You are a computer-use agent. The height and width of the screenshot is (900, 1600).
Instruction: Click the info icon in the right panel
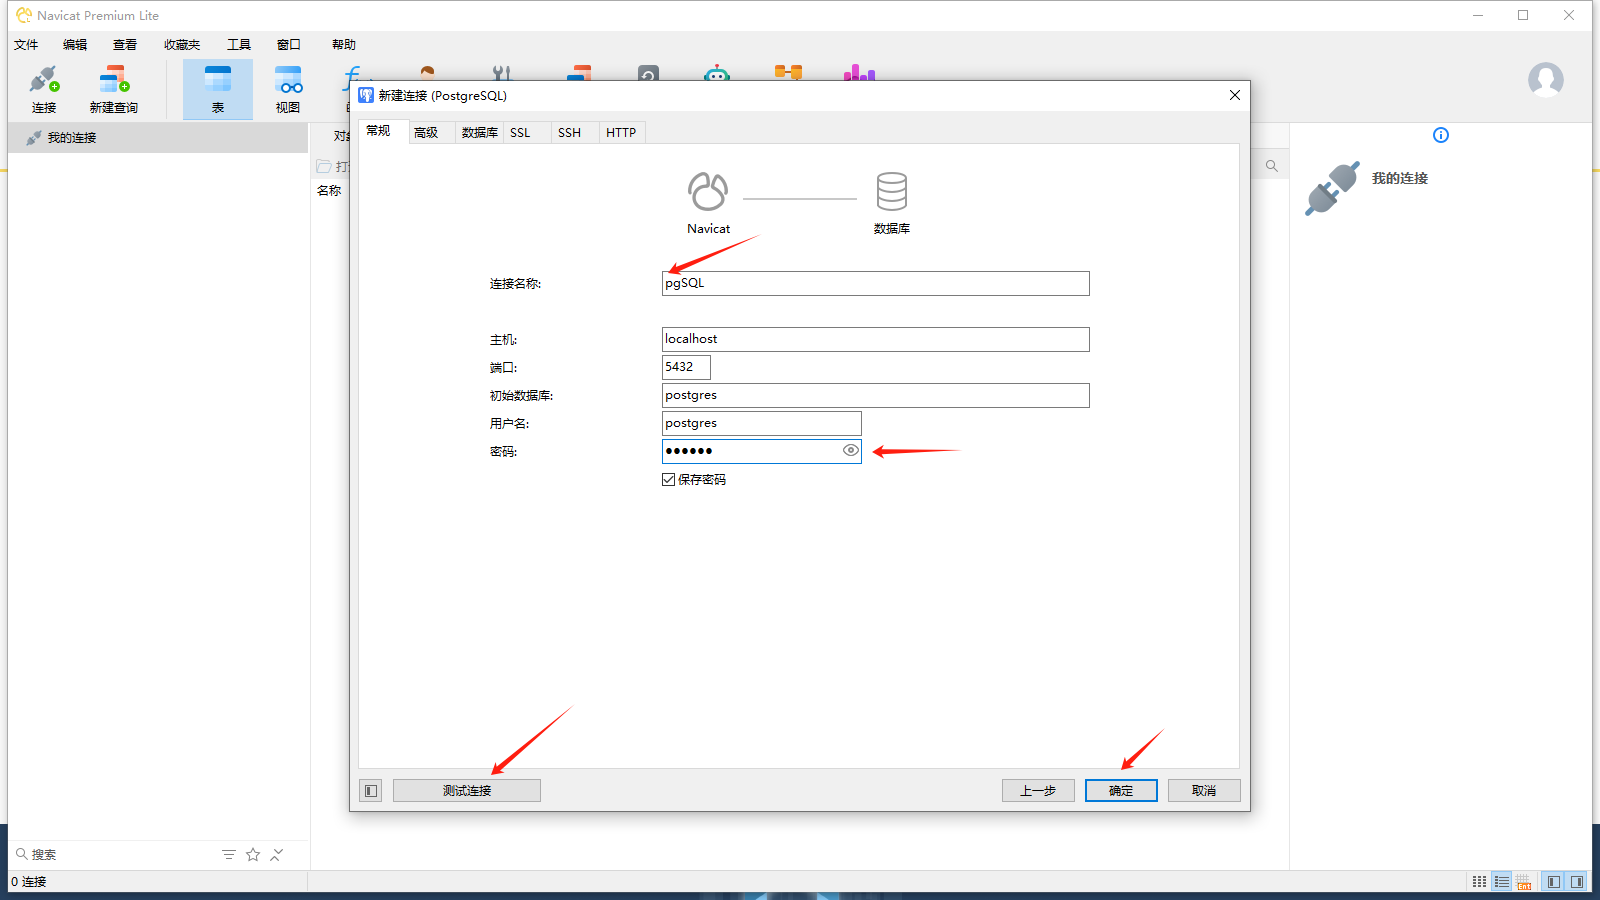[x=1441, y=135]
